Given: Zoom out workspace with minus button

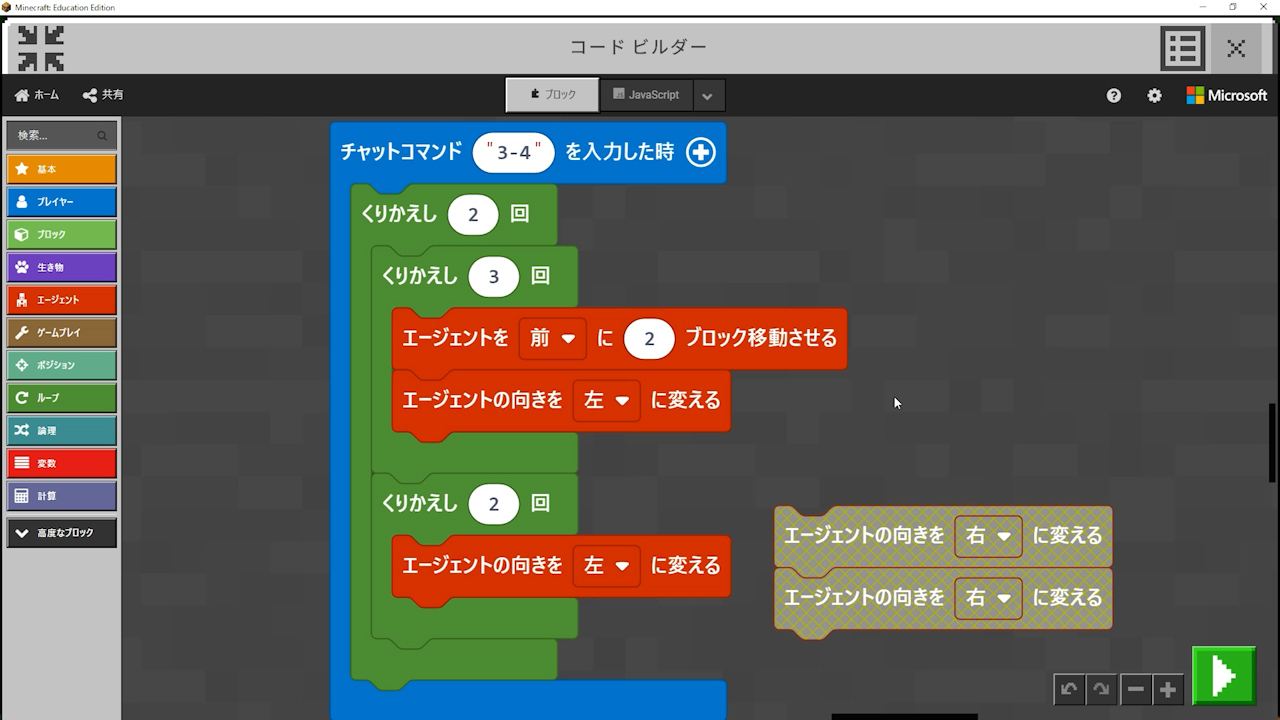Looking at the screenshot, I should [x=1135, y=689].
